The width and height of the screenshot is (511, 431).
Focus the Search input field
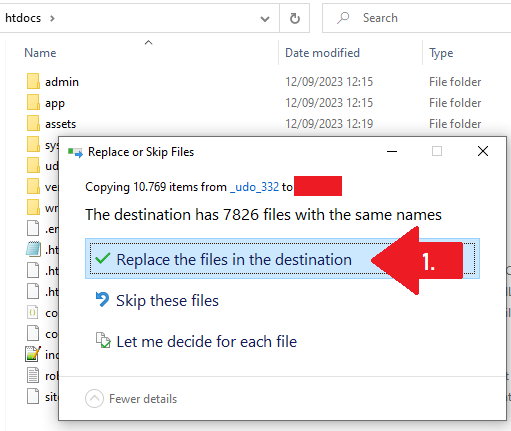416,18
